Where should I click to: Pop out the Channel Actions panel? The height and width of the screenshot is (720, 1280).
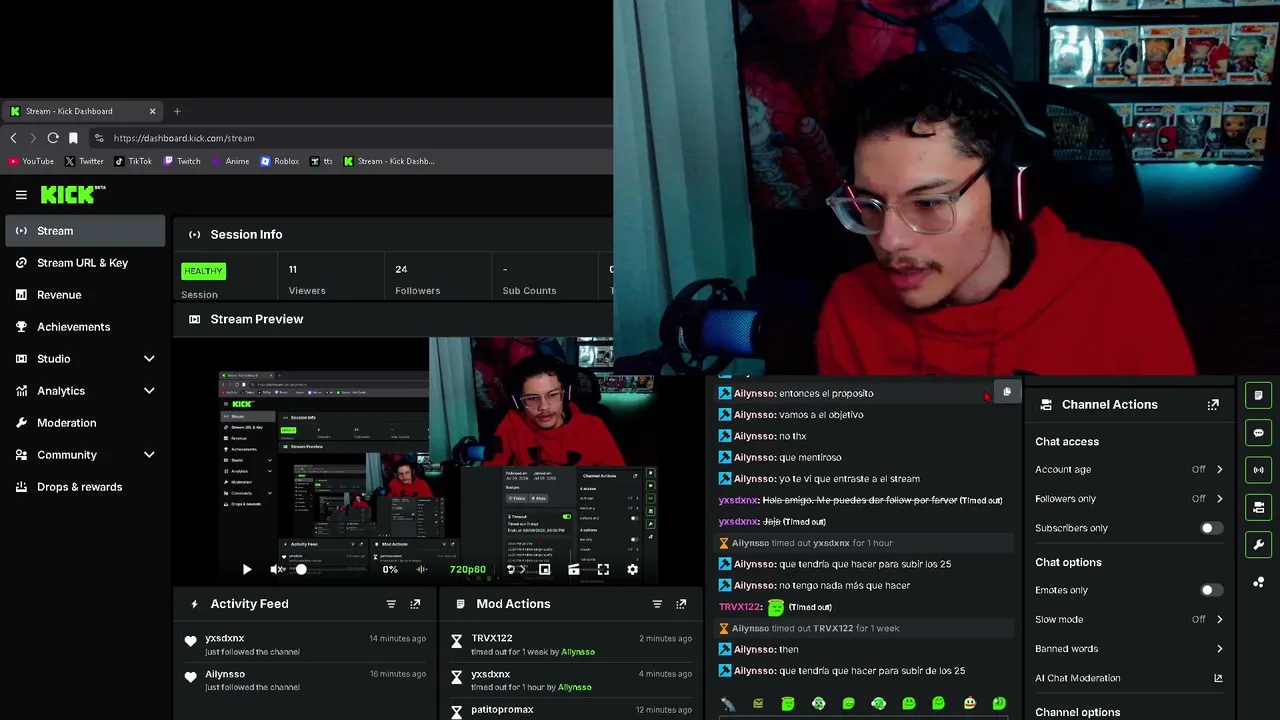point(1213,405)
